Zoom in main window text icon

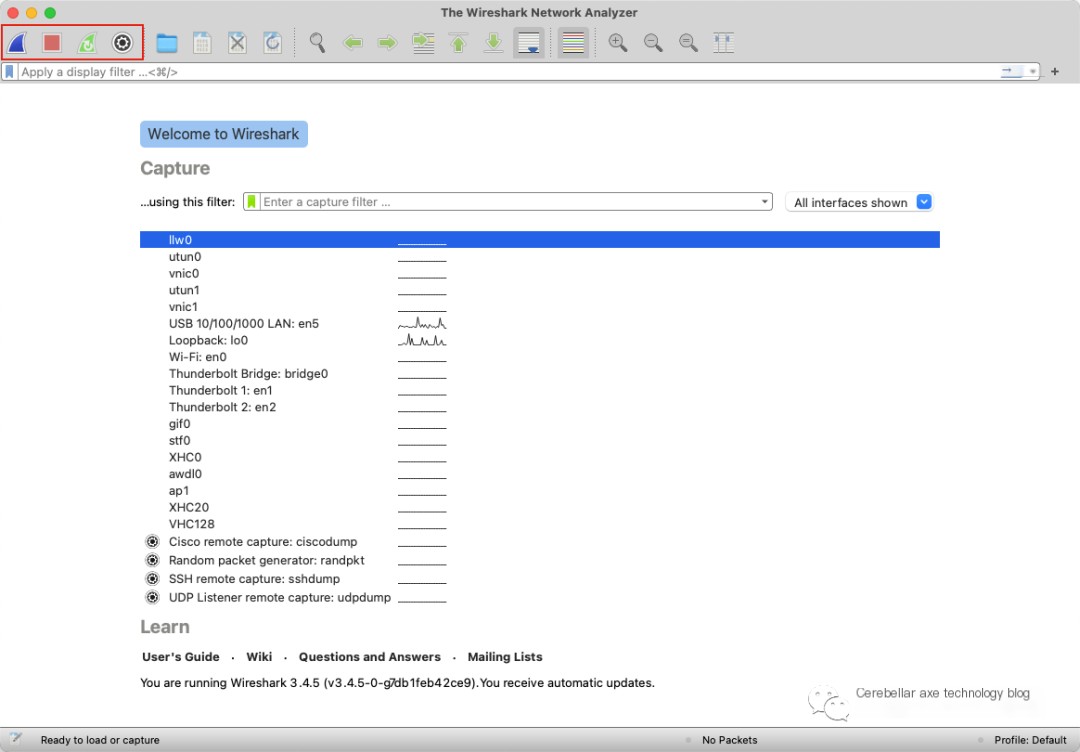coord(618,43)
